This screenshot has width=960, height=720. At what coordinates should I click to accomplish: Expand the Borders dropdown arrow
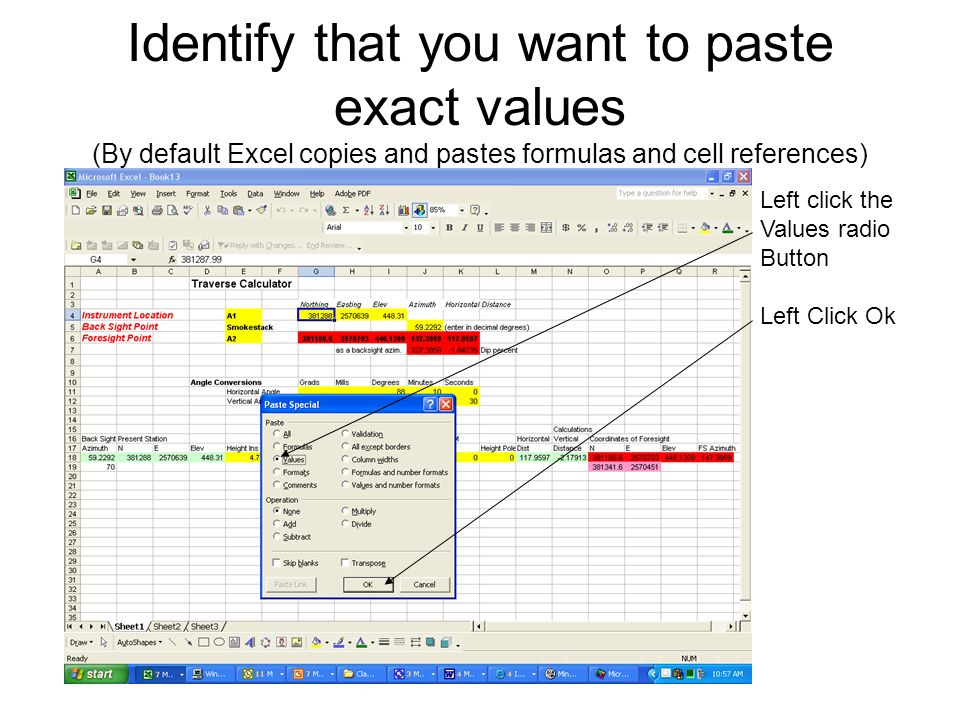point(693,228)
